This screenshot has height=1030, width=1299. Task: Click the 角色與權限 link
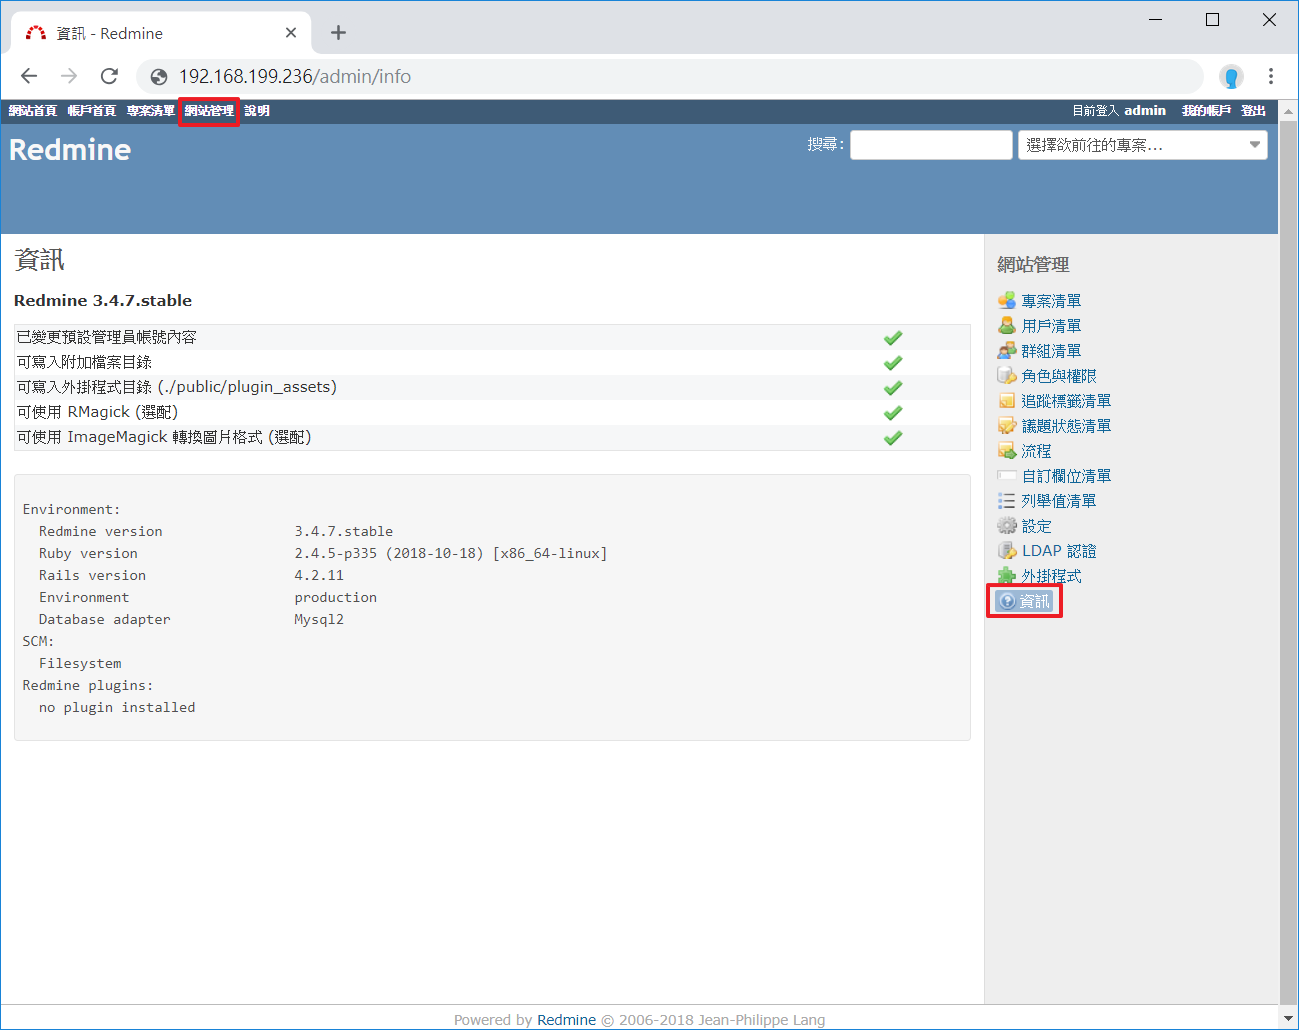pyautogui.click(x=1059, y=375)
